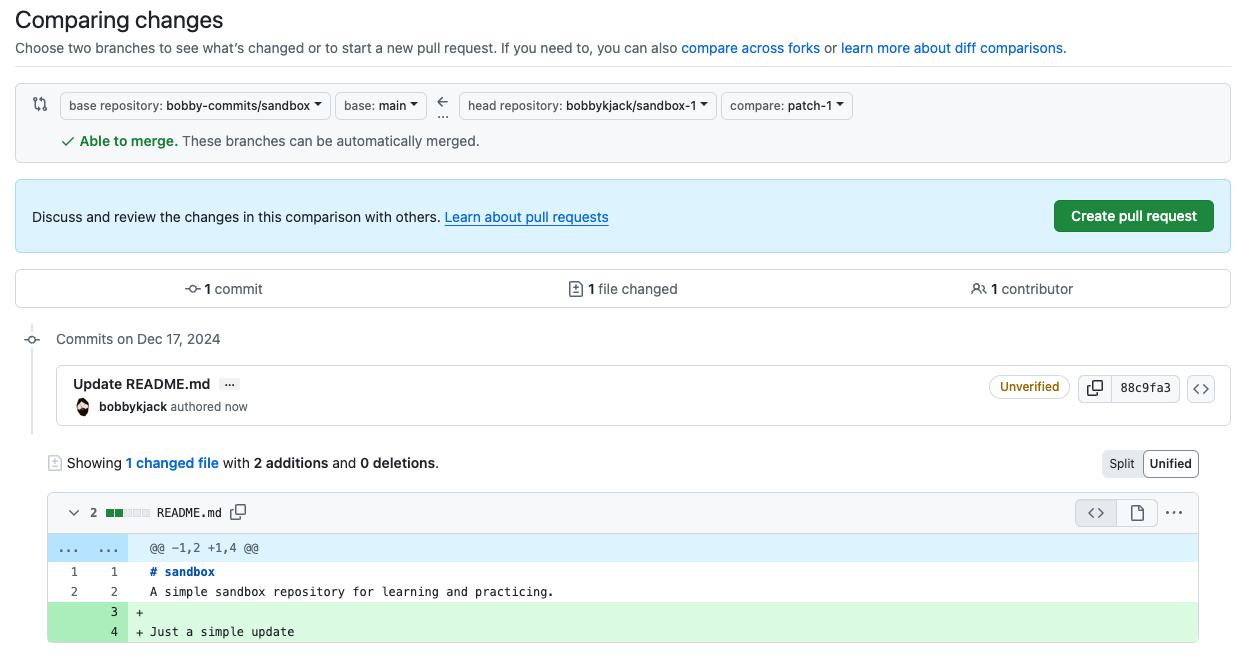Click the swap base and head icon

tap(39, 104)
